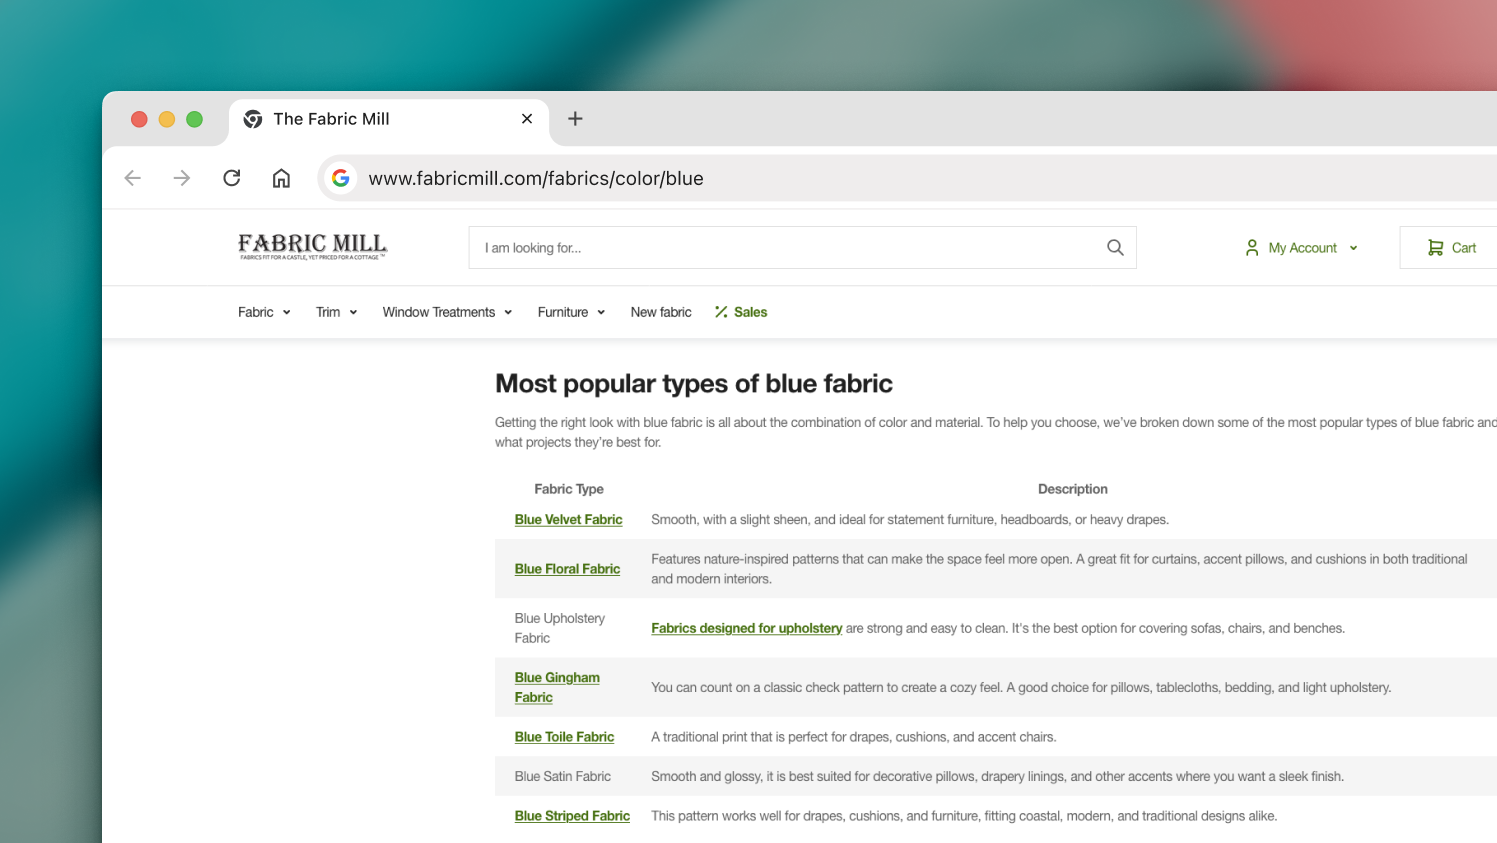Open the Blue Gingham Fabric link
Viewport: 1497px width, 843px height.
tap(557, 688)
